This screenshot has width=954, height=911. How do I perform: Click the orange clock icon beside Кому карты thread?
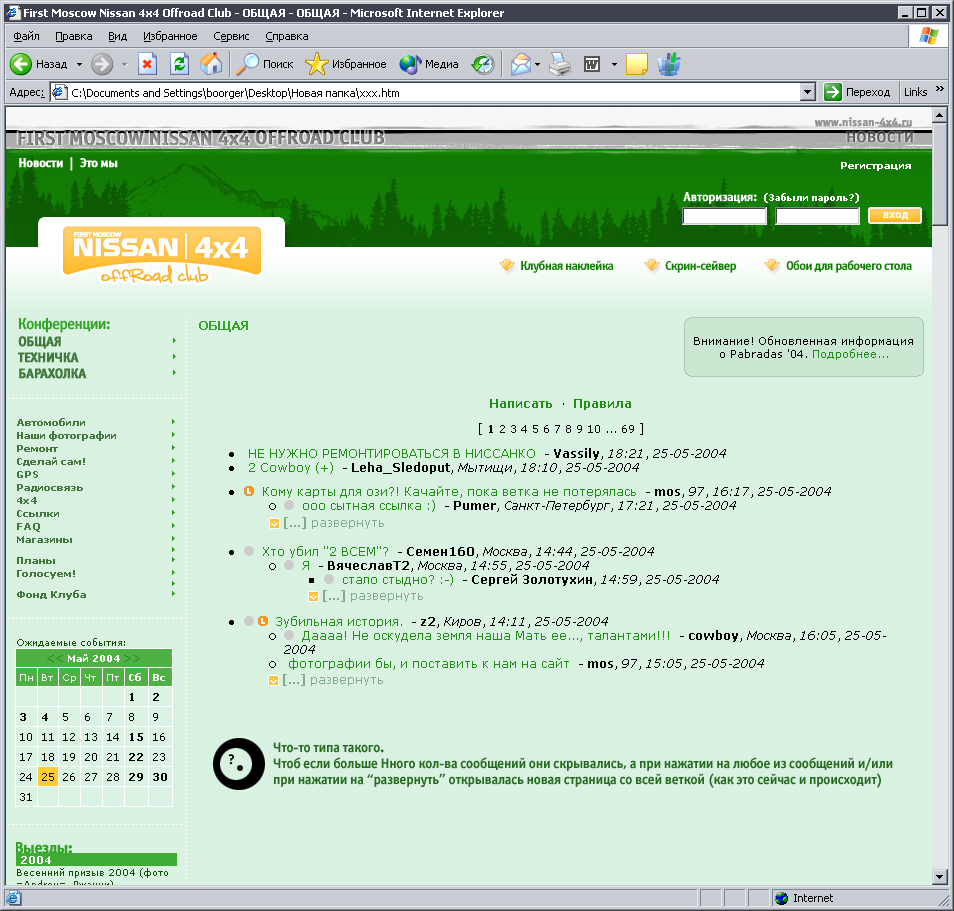[249, 491]
